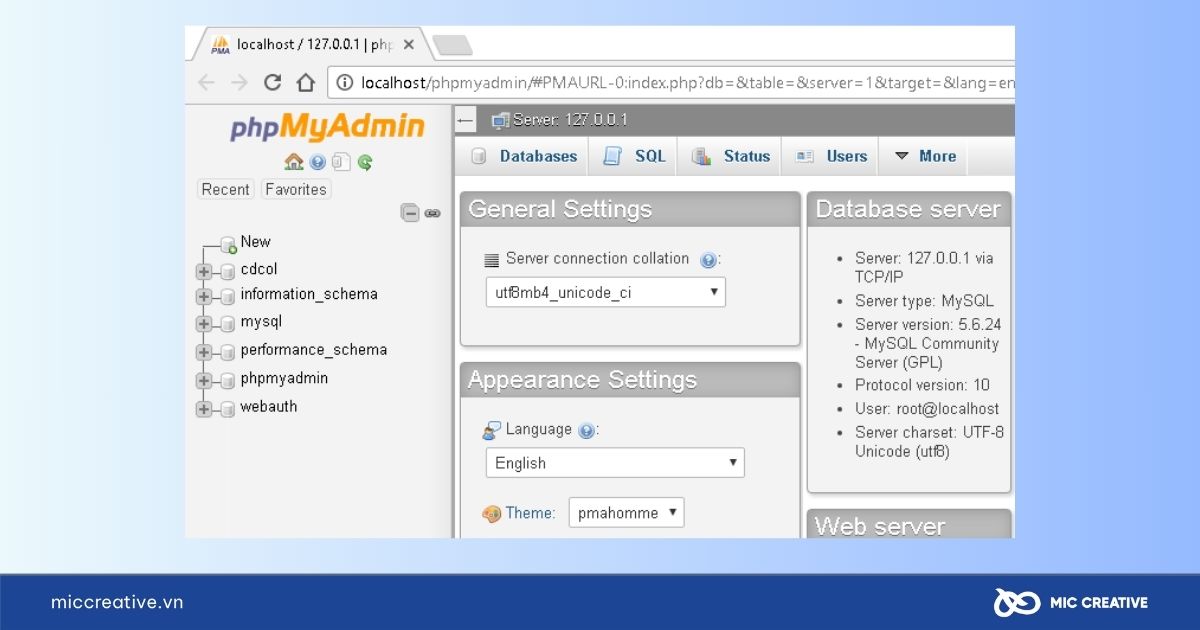Screen dimensions: 1200x630
Task: Expand the cdcol database node
Action: 204,270
